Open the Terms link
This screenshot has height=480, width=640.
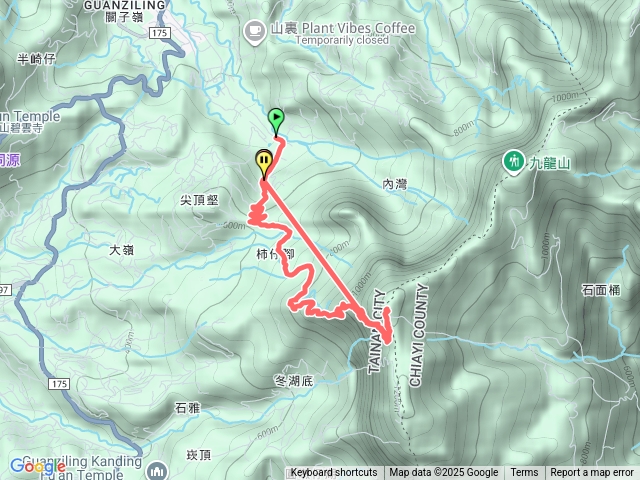pyautogui.click(x=524, y=473)
